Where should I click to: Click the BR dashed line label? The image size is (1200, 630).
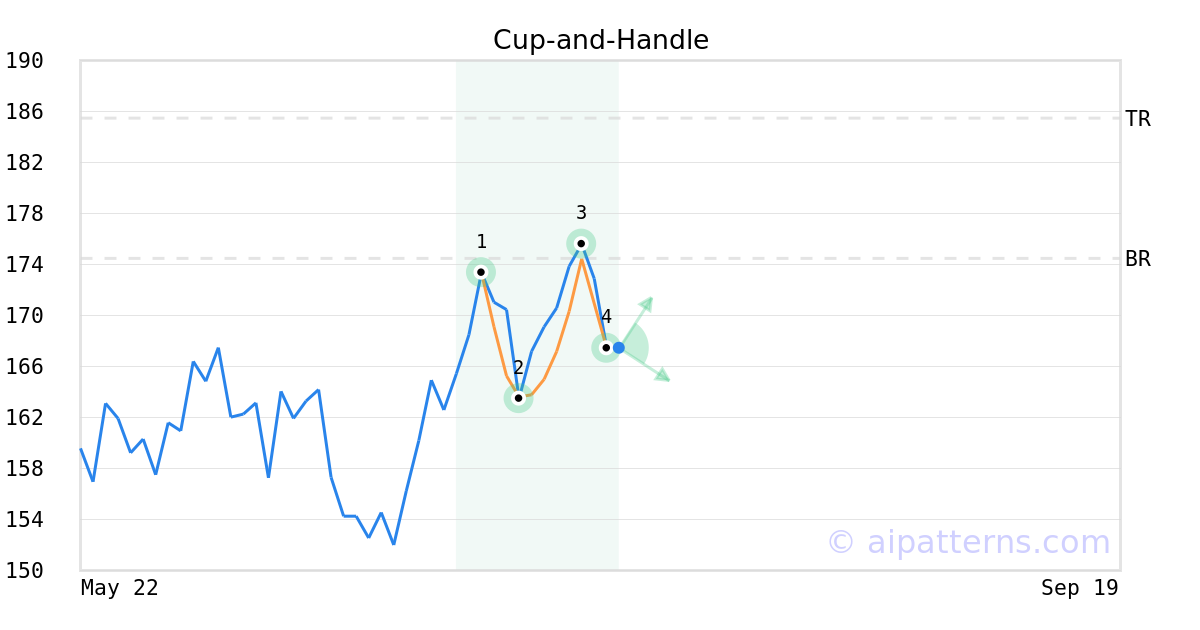click(1138, 259)
